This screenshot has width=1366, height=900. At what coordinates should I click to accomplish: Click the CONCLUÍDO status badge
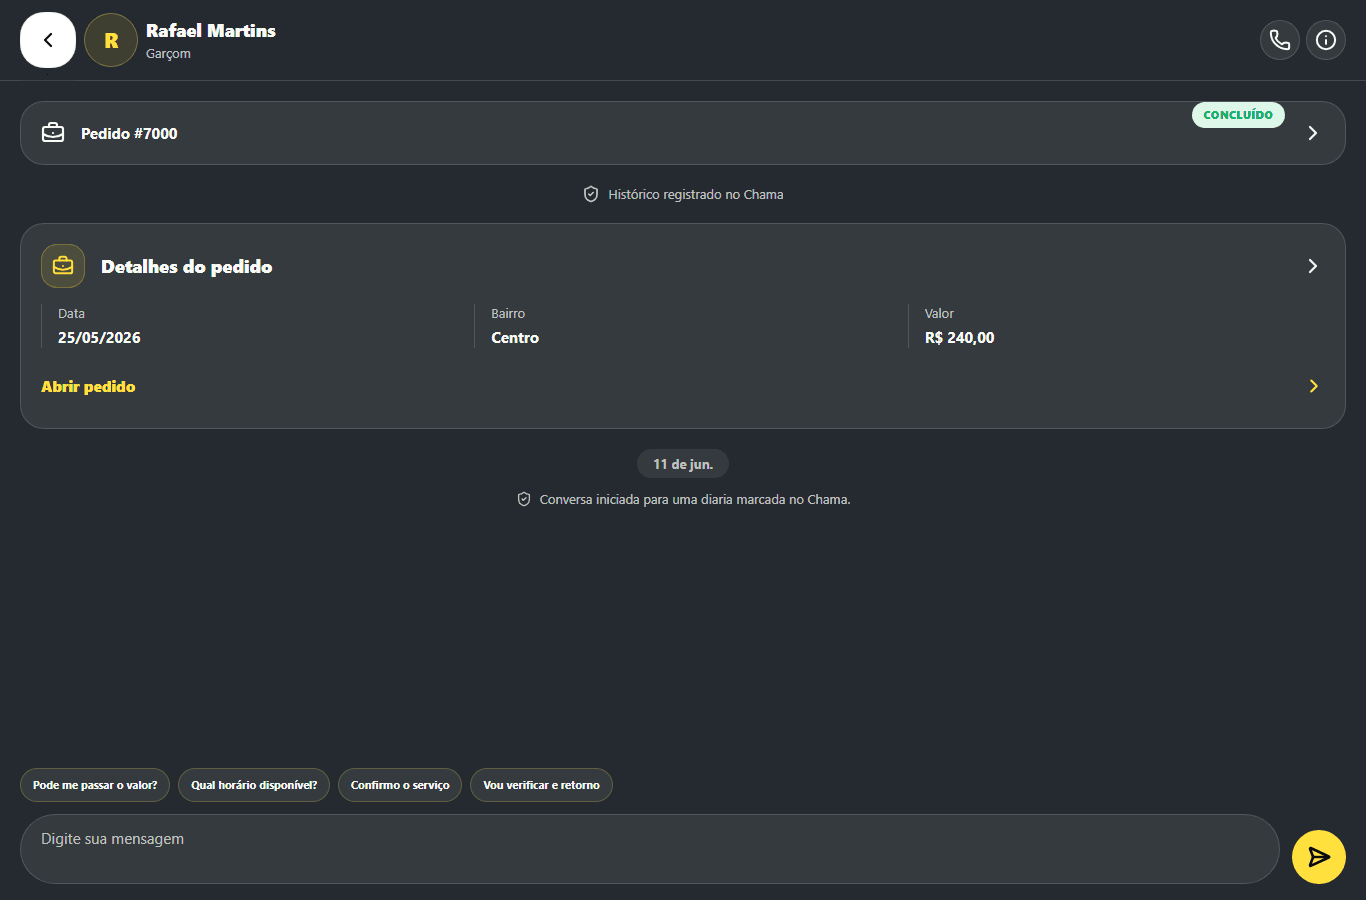[1238, 115]
